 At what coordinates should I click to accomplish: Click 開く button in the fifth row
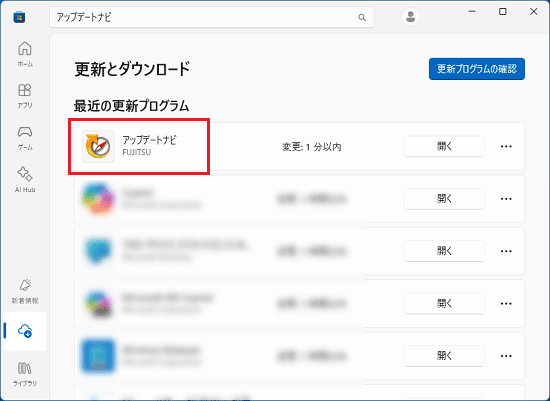click(x=444, y=356)
